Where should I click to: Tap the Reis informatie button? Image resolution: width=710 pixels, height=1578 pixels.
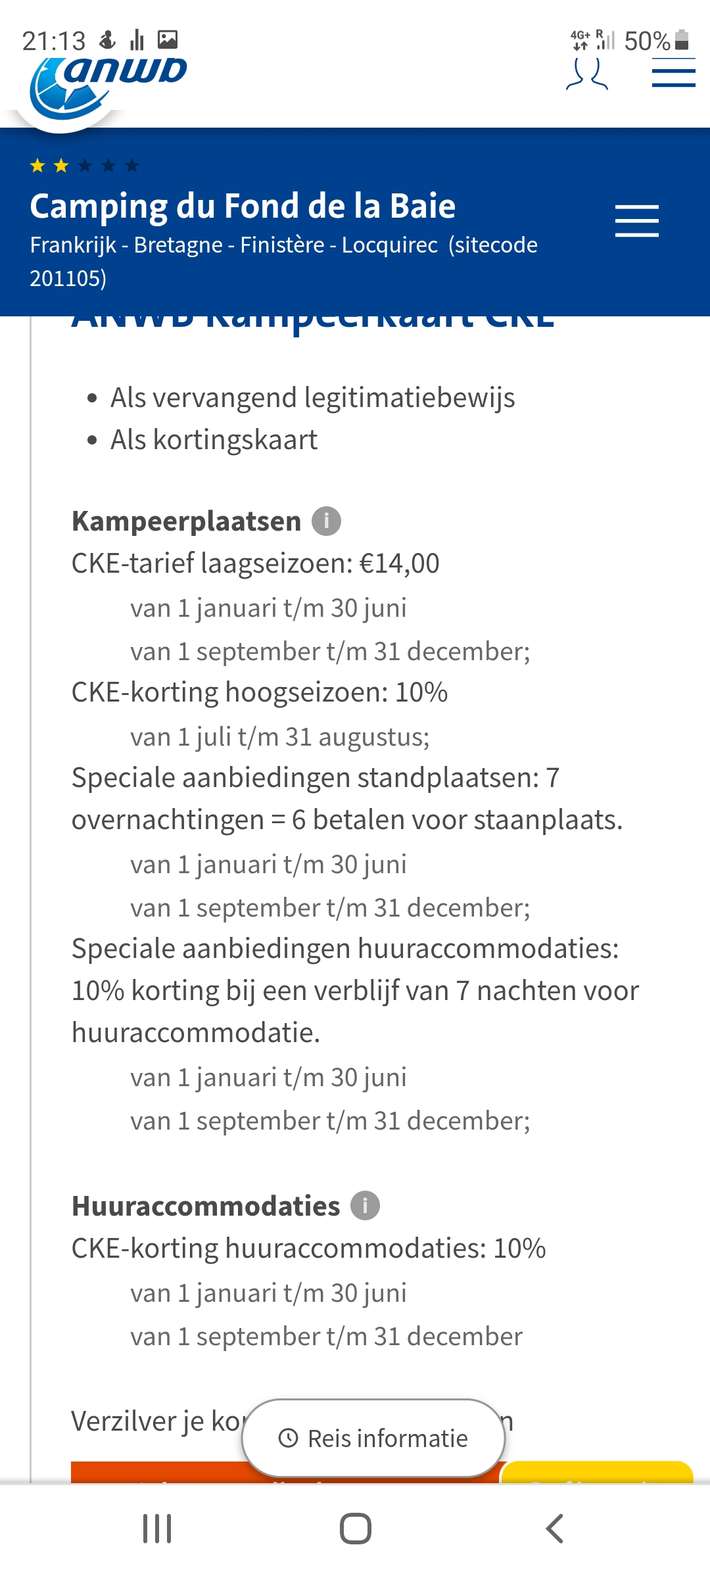[373, 1438]
